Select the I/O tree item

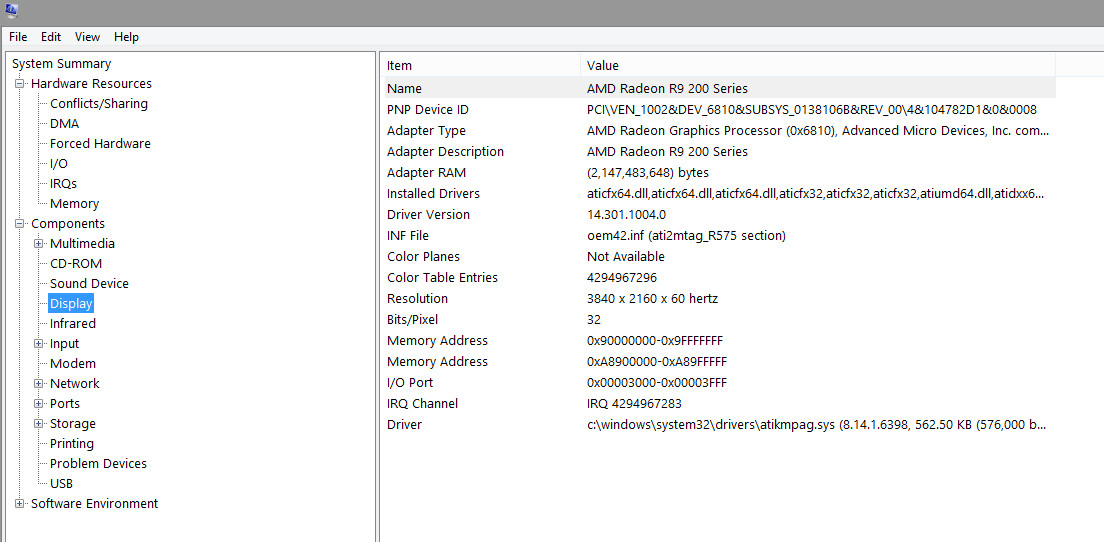coord(58,163)
